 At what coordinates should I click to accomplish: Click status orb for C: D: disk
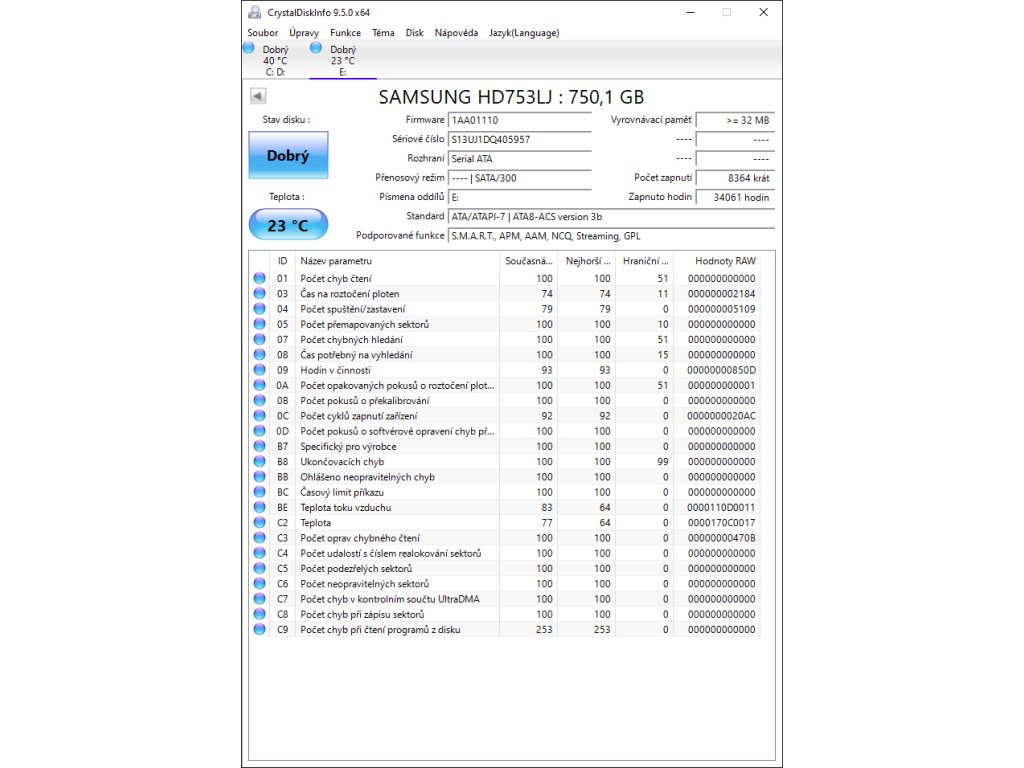click(249, 48)
